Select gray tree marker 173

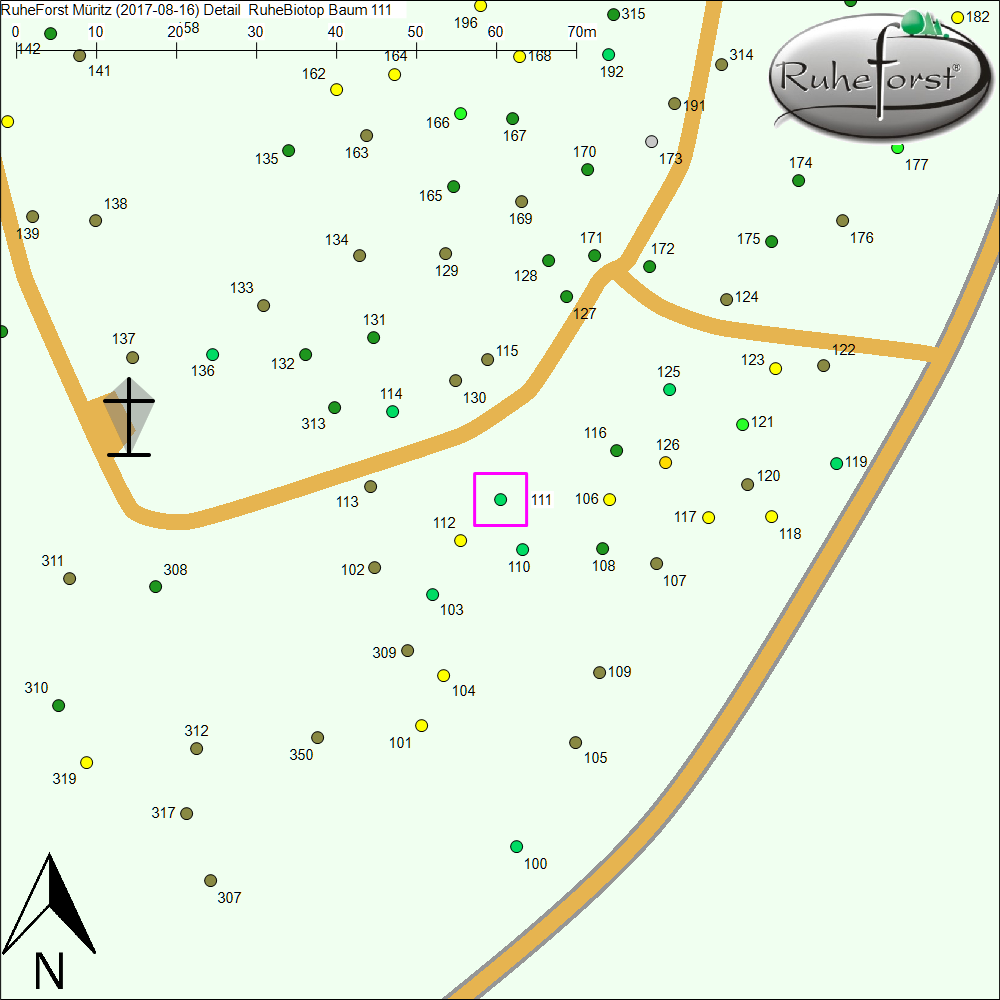pyautogui.click(x=652, y=142)
